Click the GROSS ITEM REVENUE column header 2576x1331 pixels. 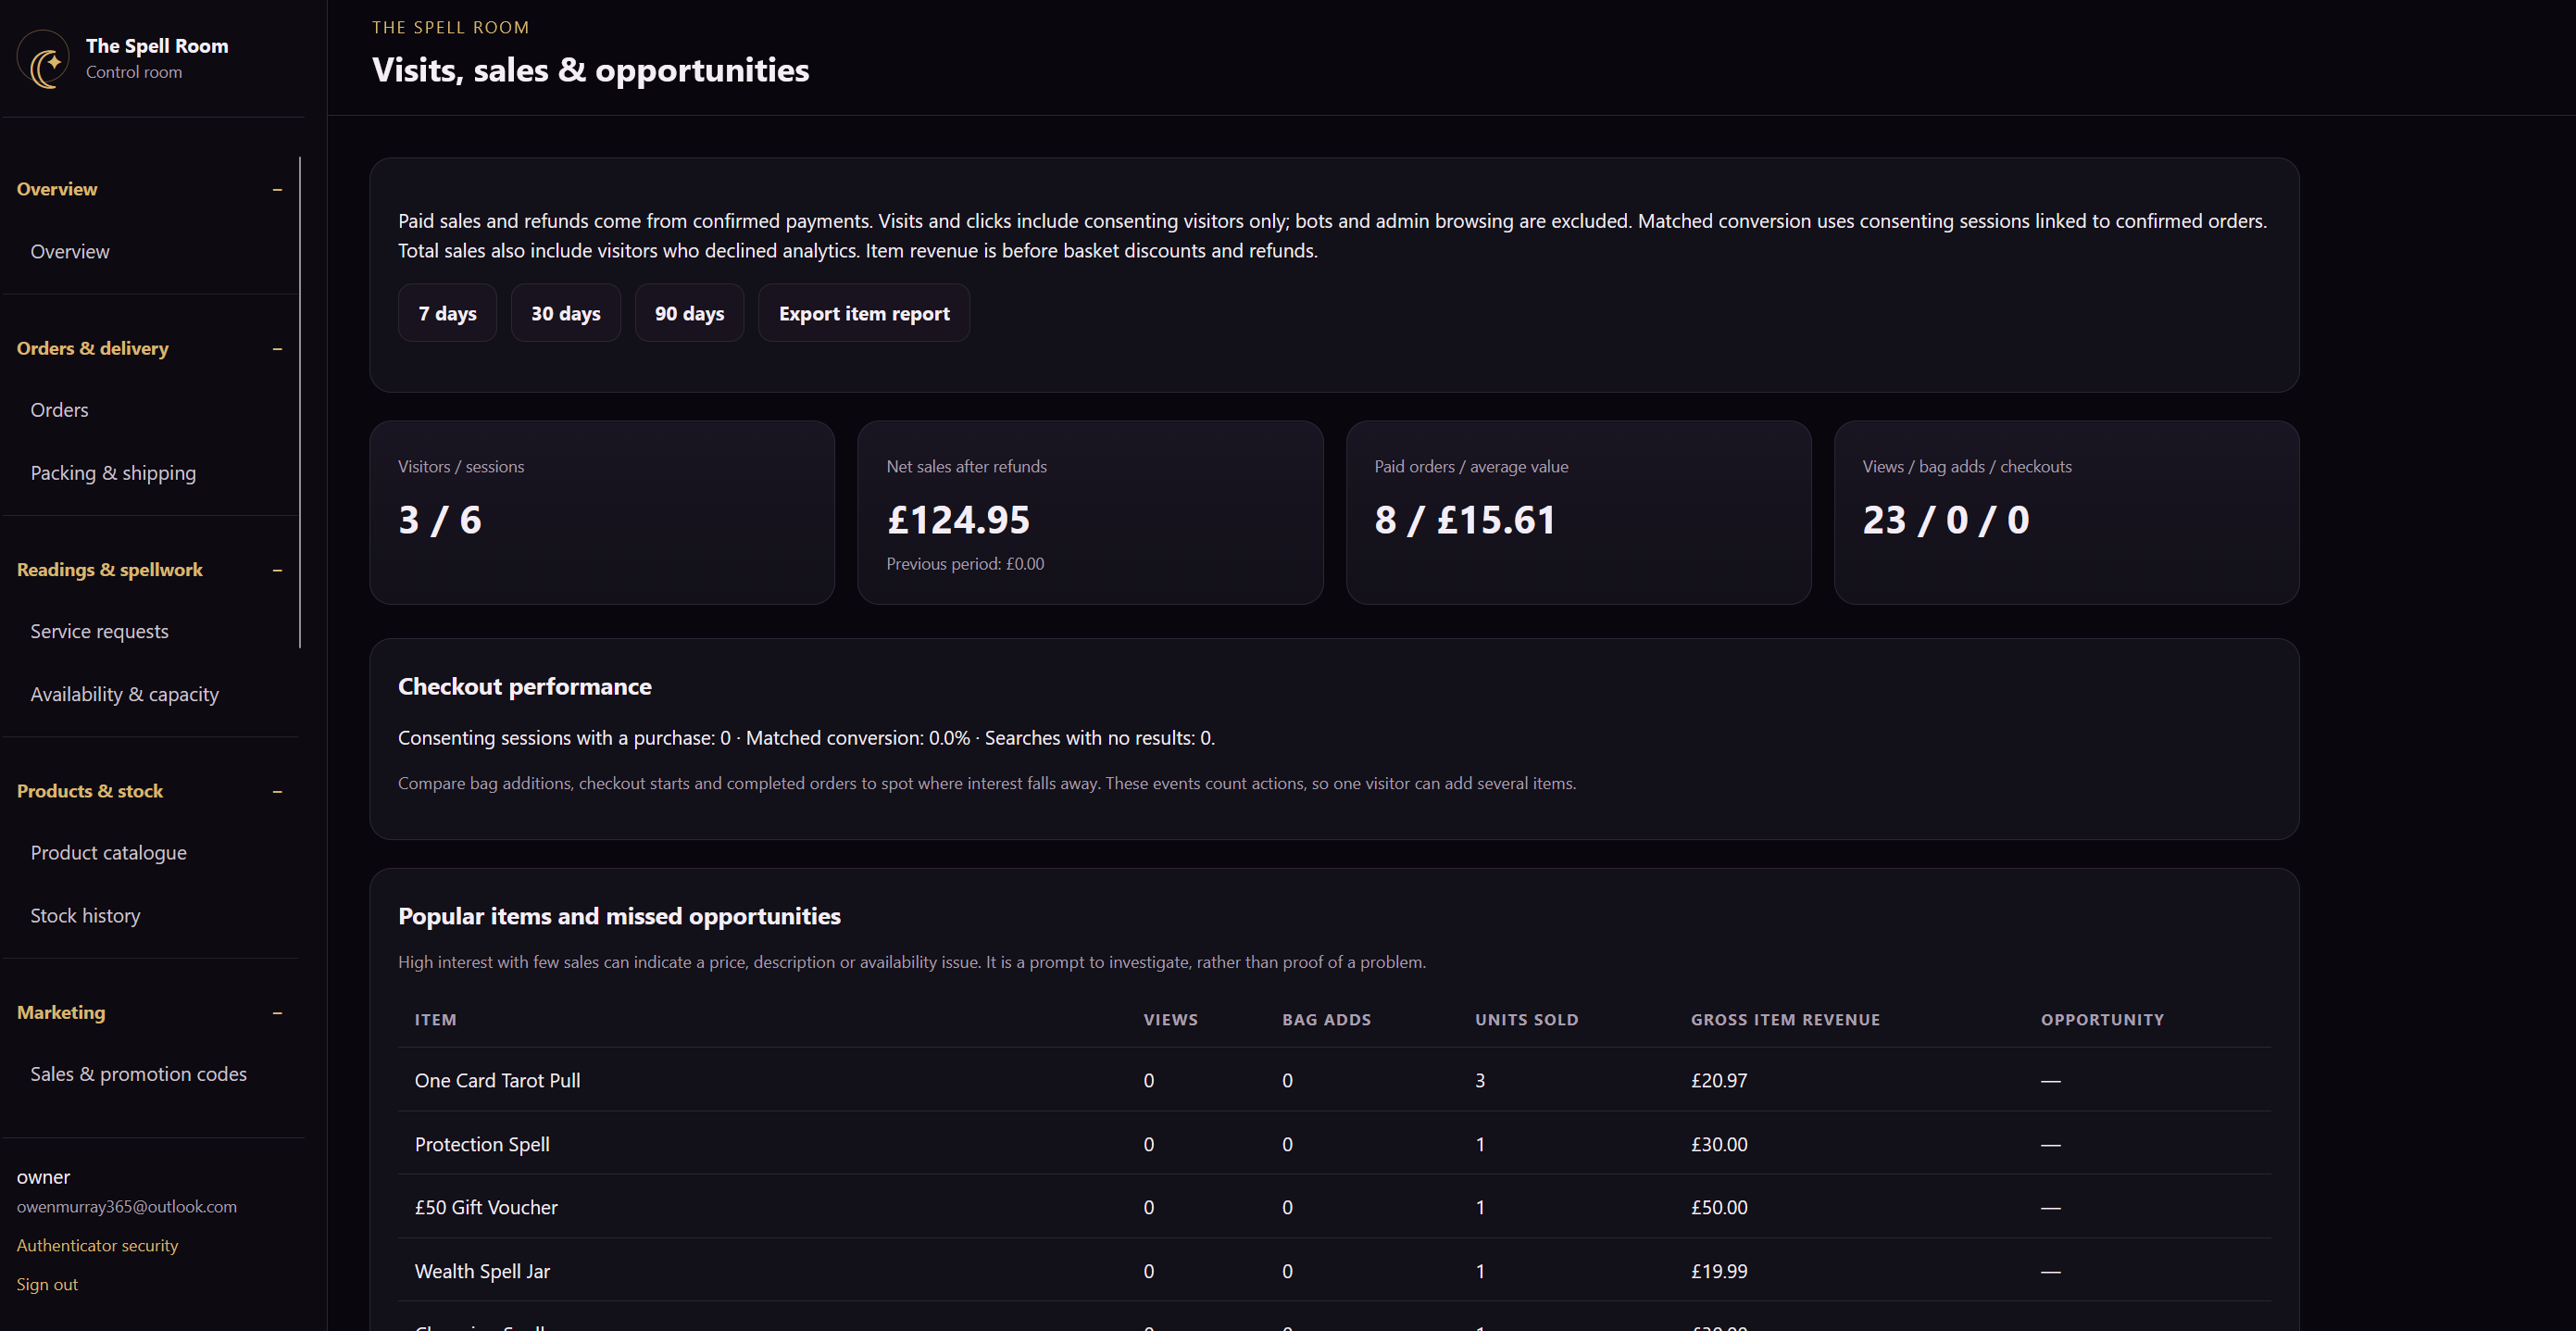tap(1785, 1020)
